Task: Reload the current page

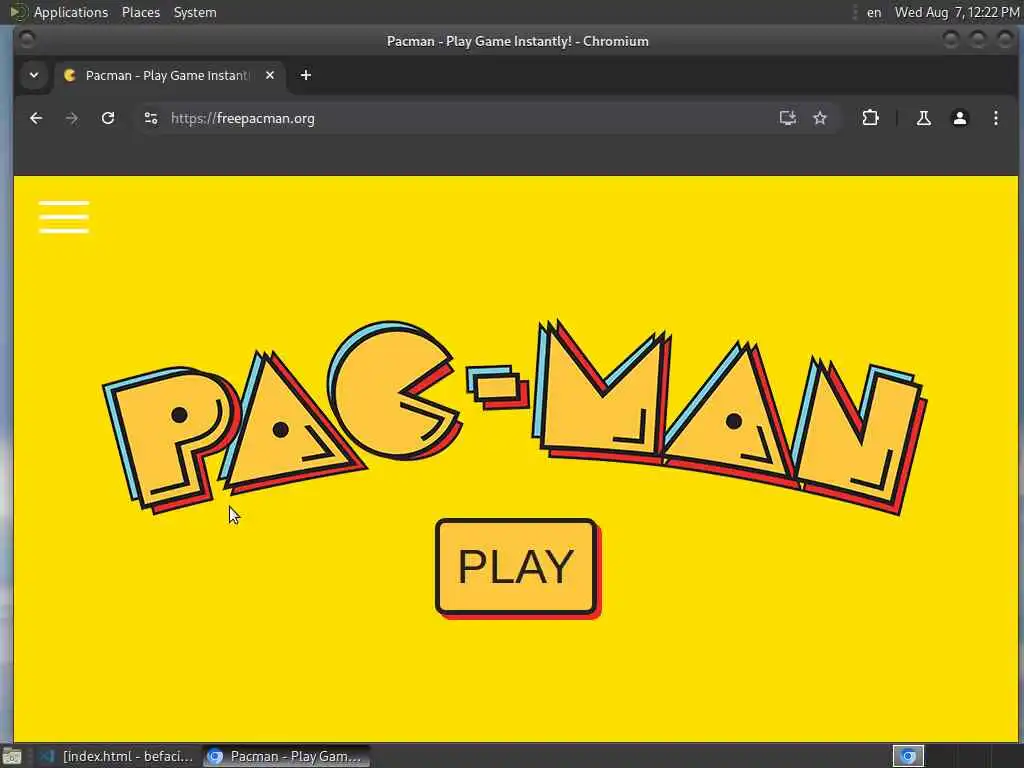Action: [108, 118]
